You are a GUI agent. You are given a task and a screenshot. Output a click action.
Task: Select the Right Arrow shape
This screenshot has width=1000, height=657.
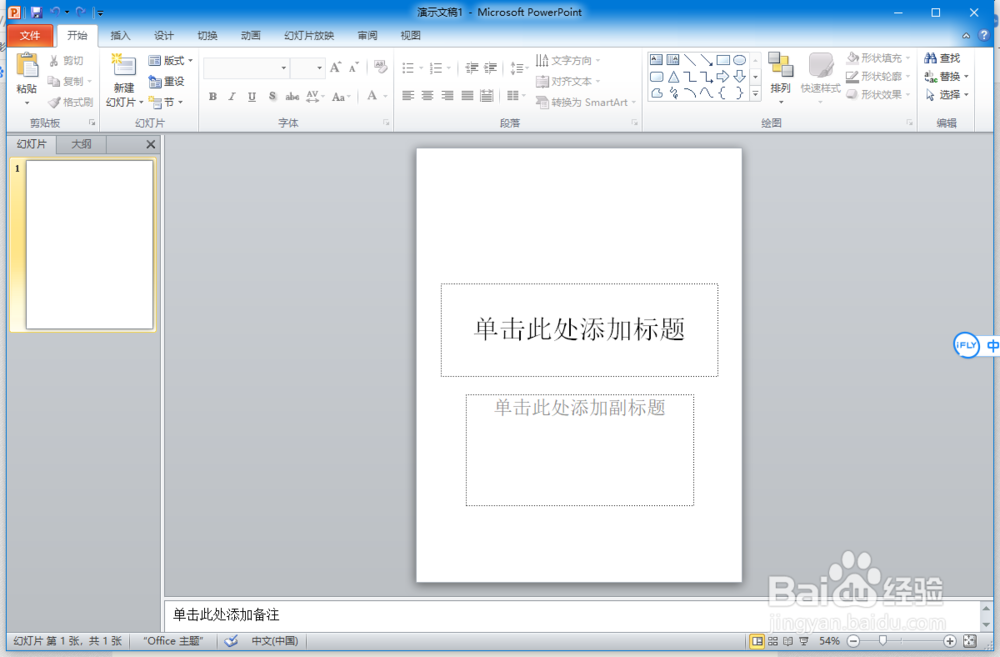pos(723,76)
